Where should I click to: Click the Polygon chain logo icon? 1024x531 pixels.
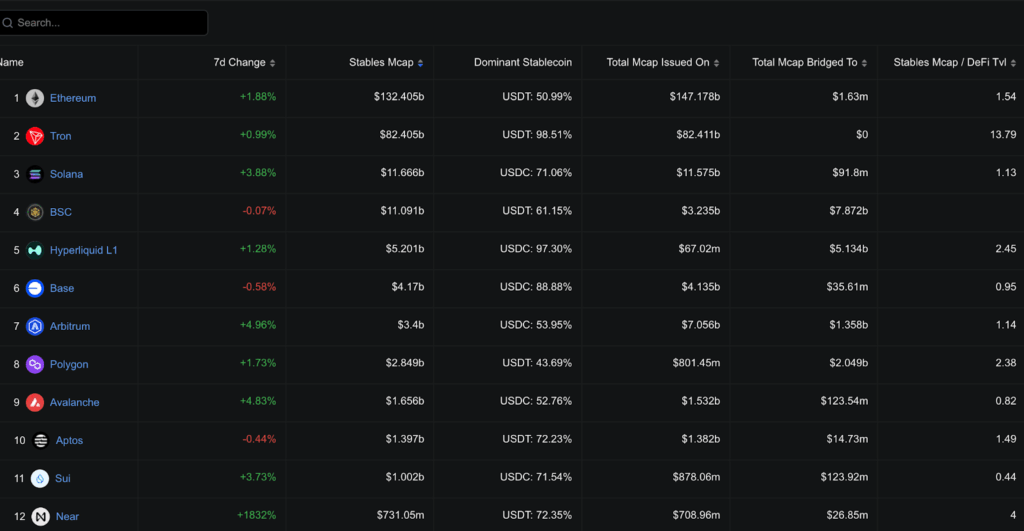[35, 364]
